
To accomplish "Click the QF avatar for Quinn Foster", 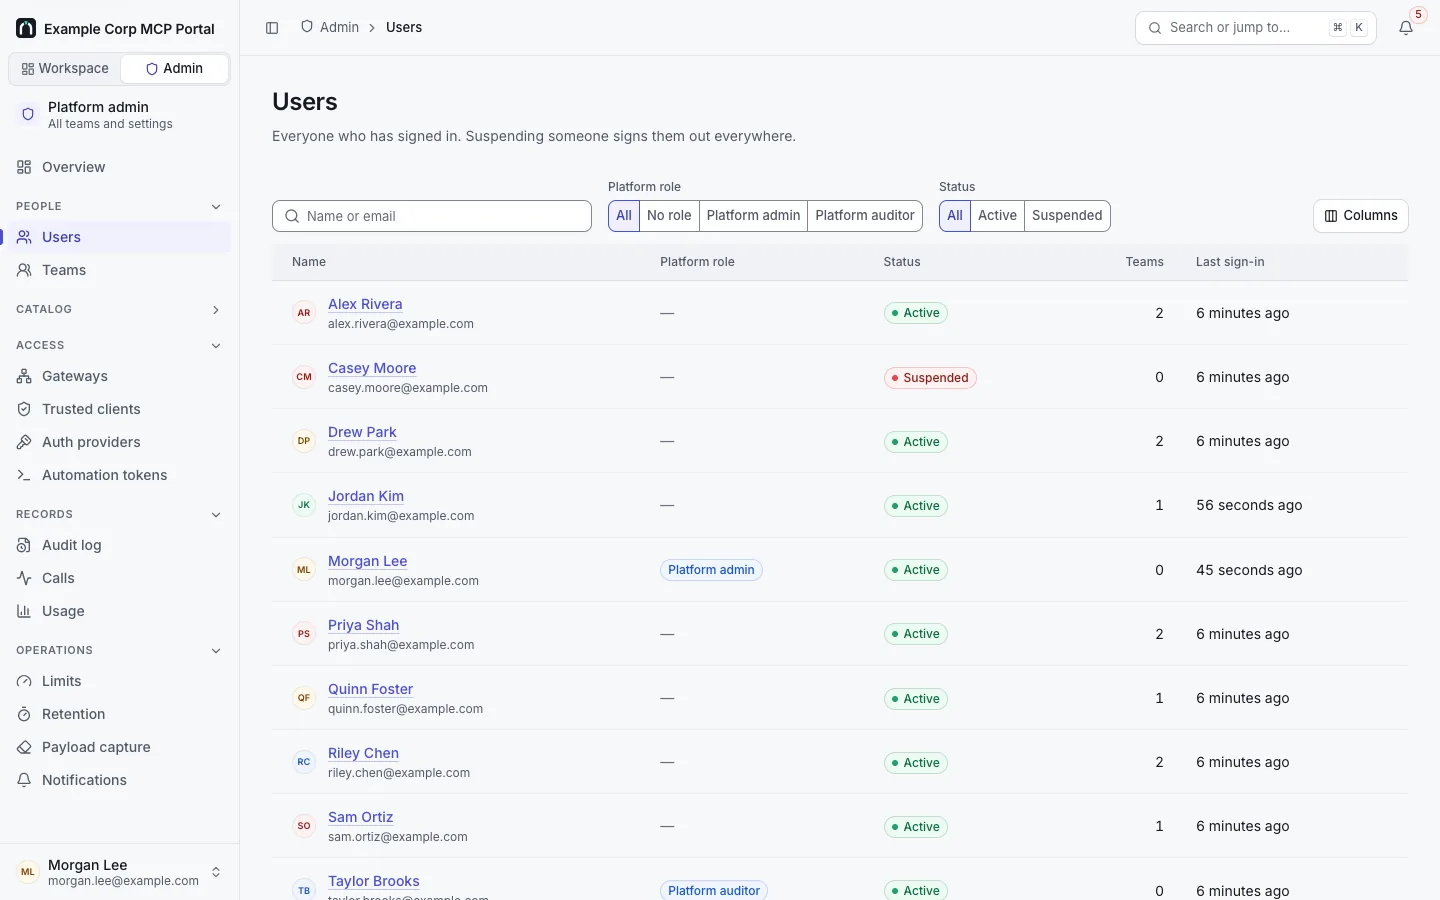I will tap(304, 698).
